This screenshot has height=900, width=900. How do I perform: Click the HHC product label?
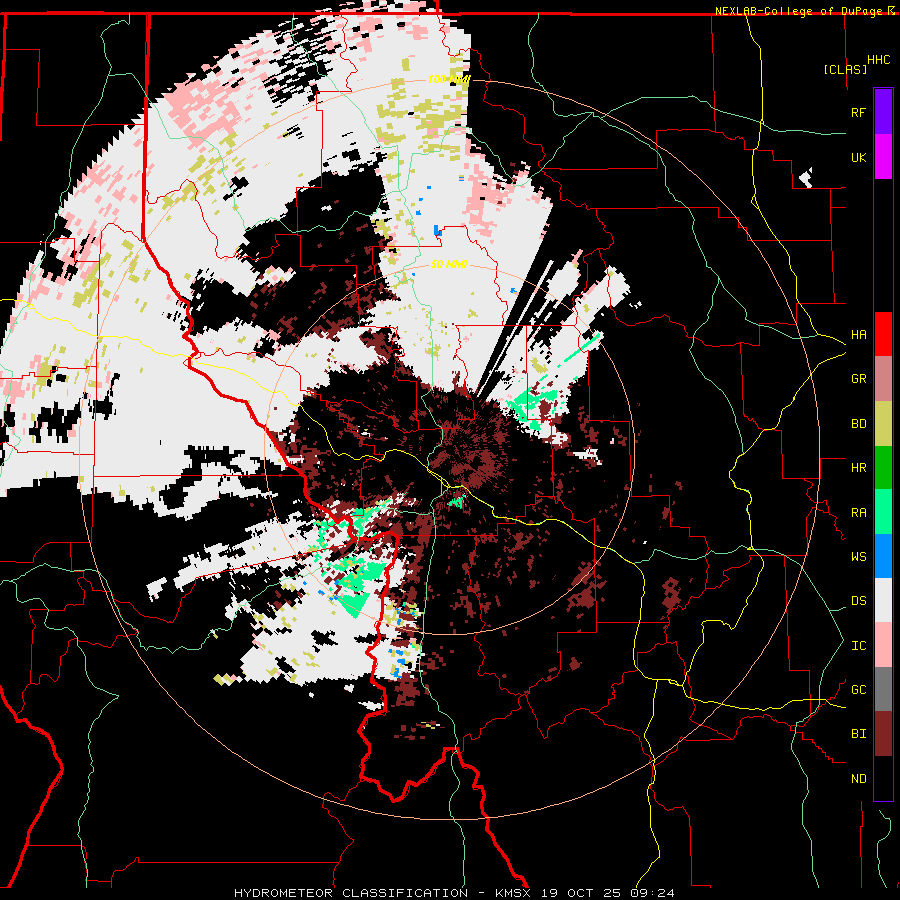pyautogui.click(x=878, y=60)
